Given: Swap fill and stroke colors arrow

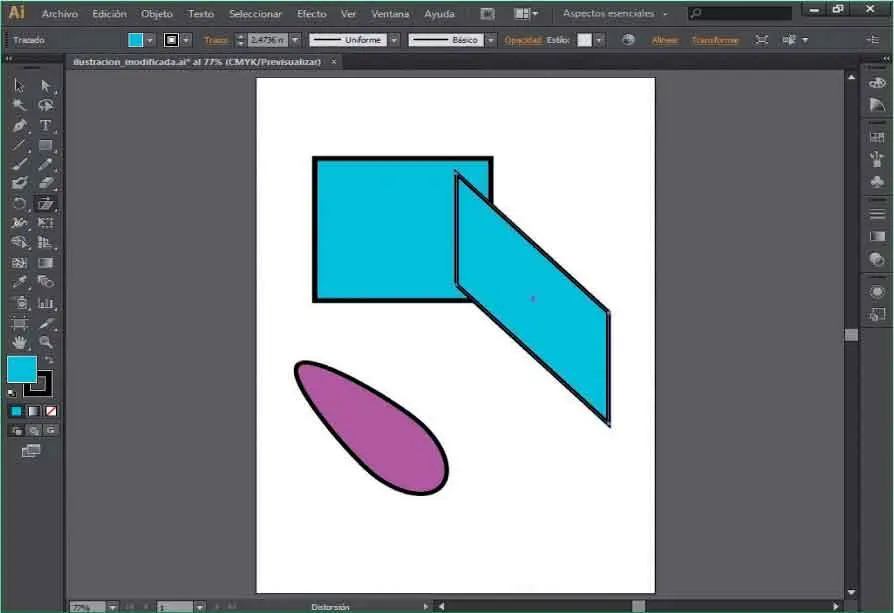Looking at the screenshot, I should (x=49, y=360).
